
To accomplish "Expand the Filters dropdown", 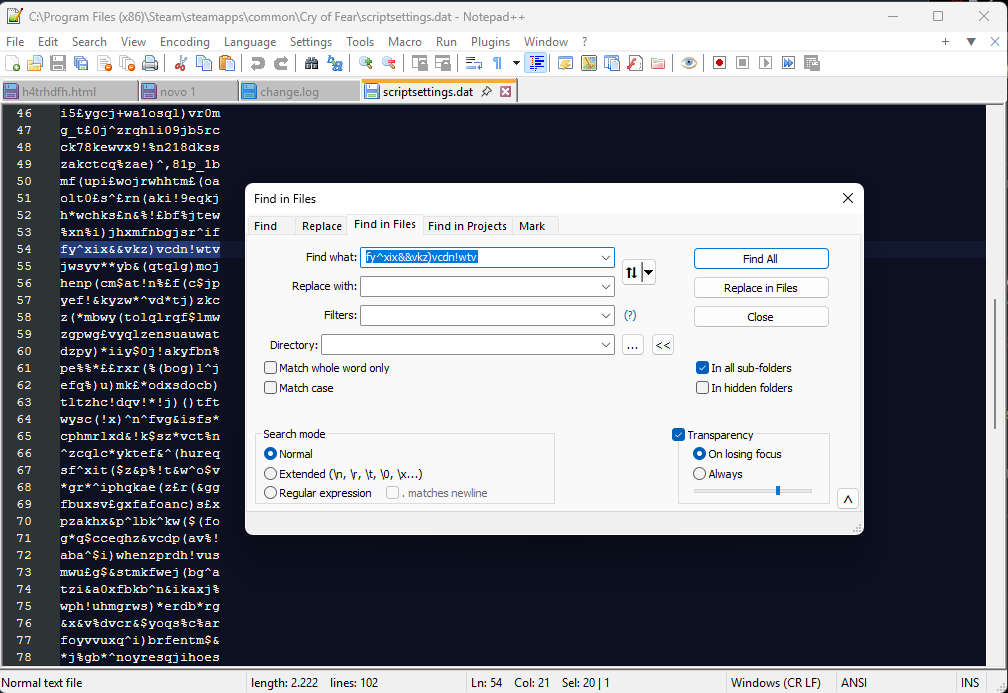I will pos(606,315).
